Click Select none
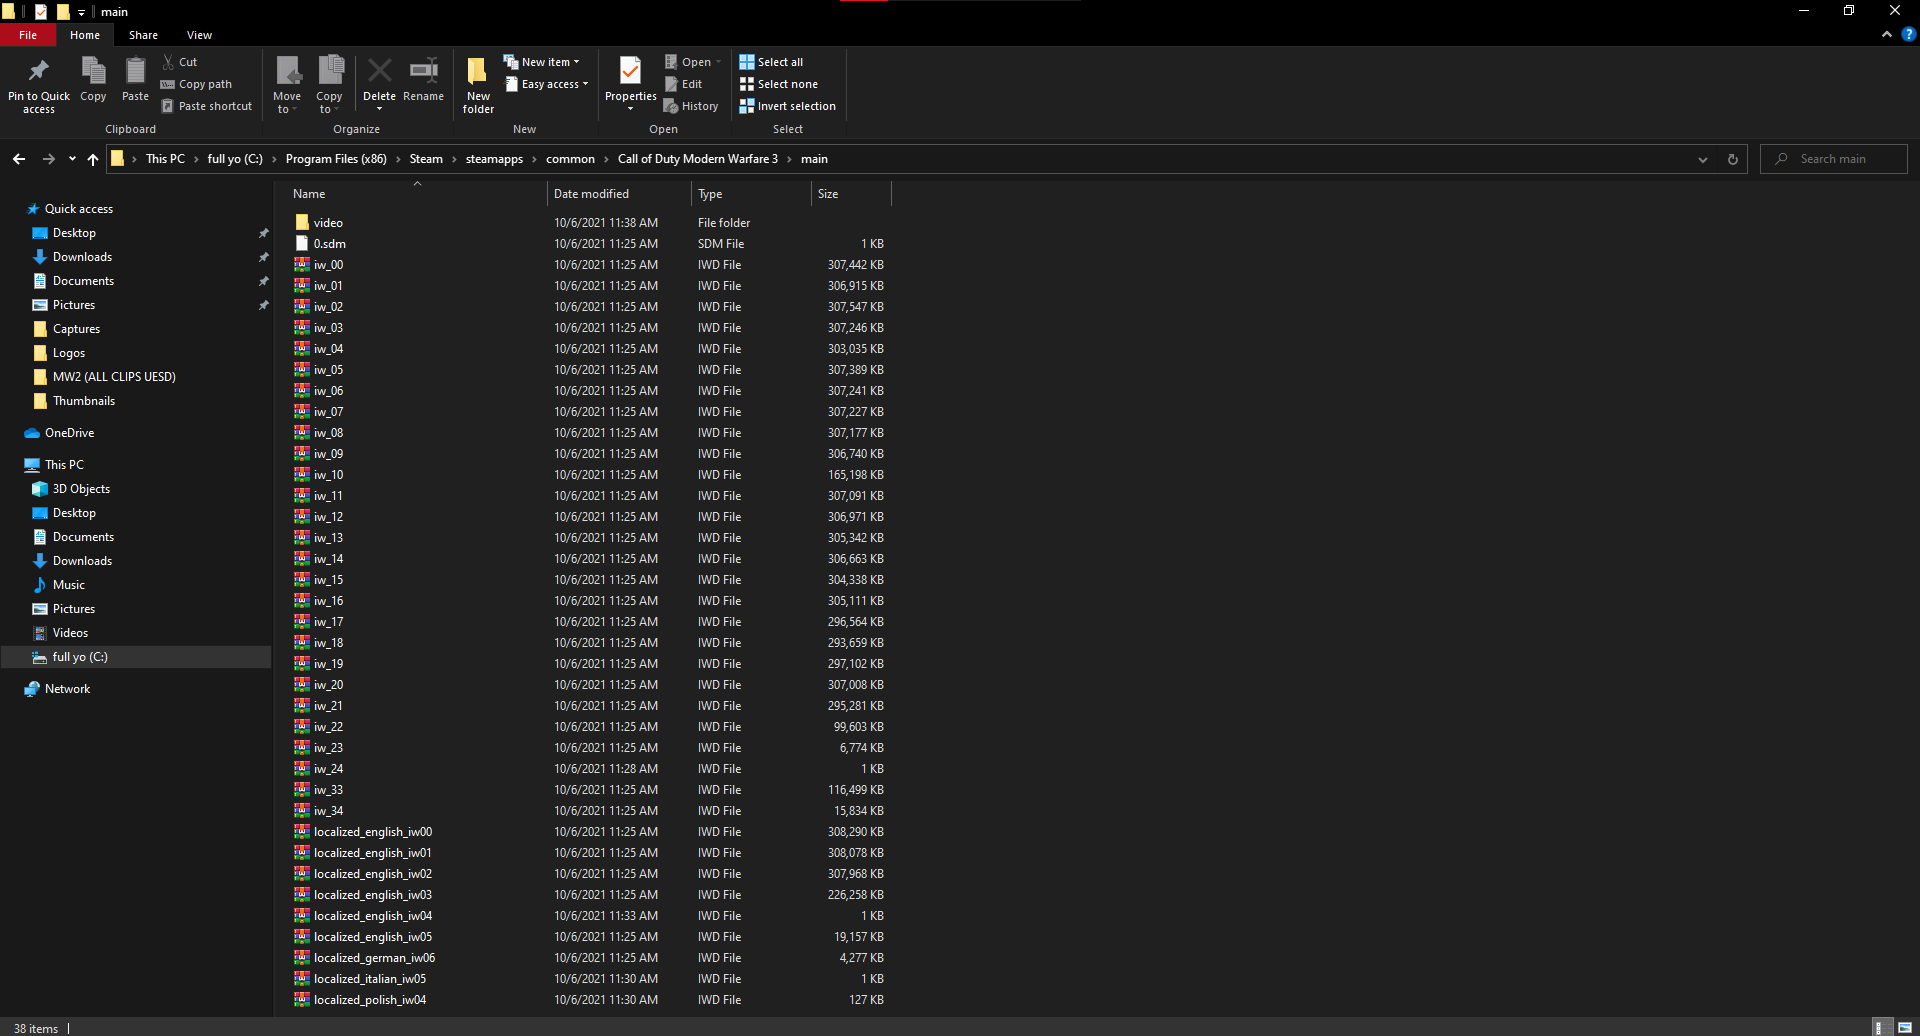1920x1036 pixels. click(x=778, y=84)
